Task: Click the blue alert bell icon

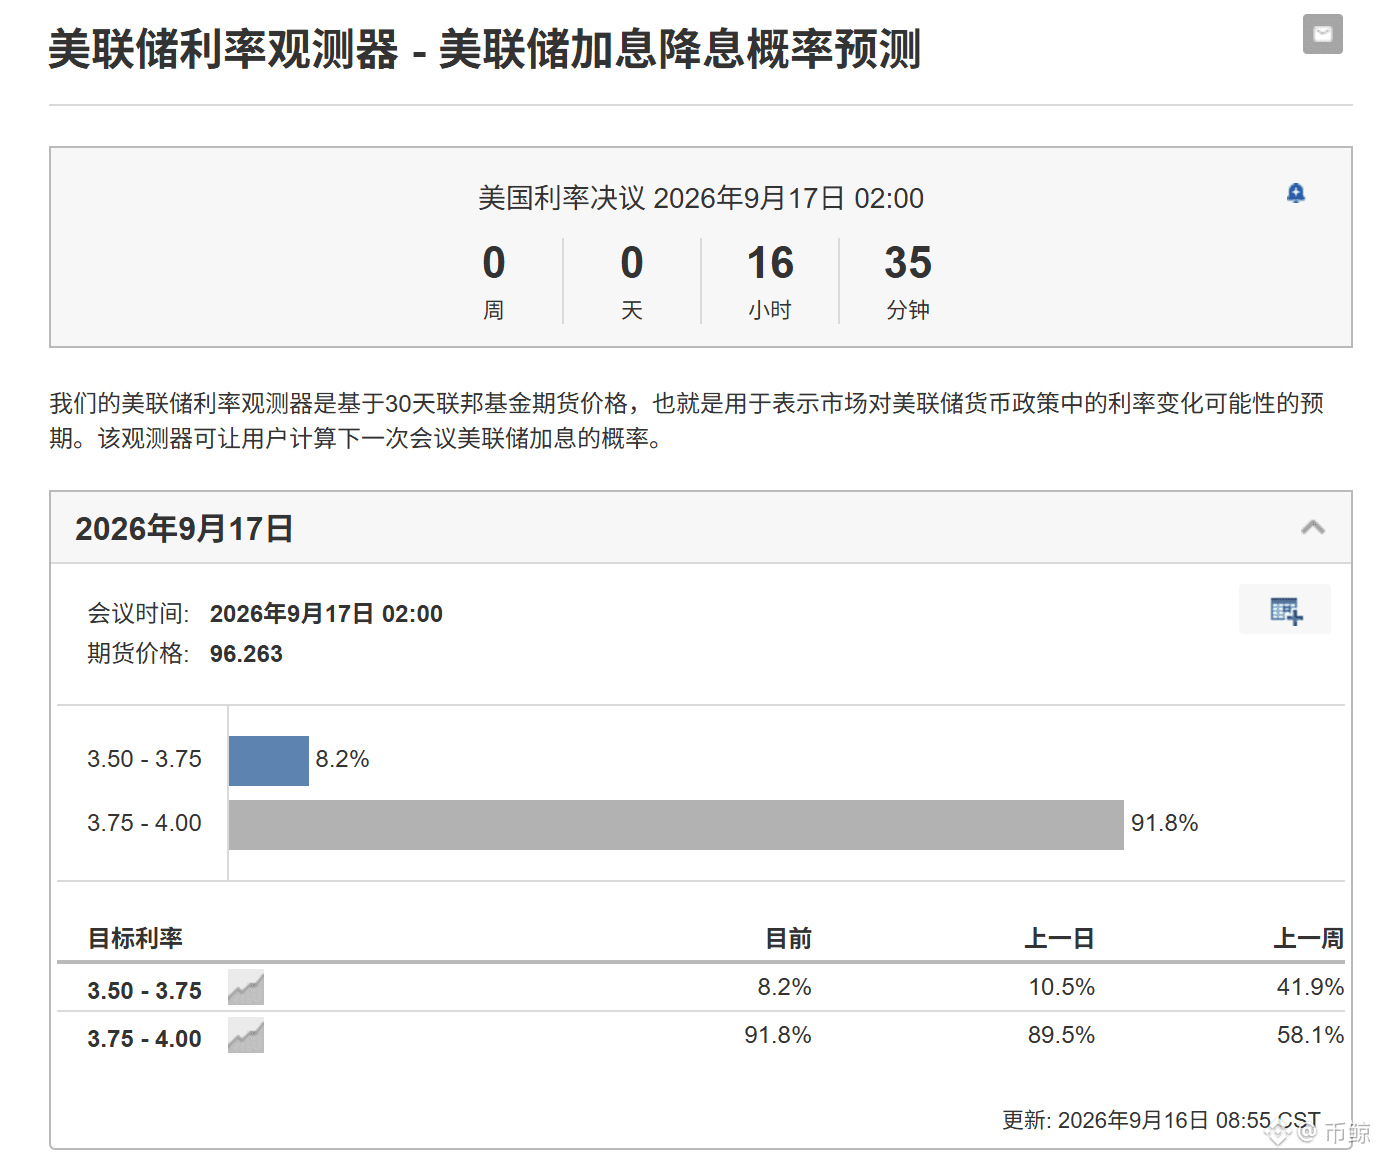Action: coord(1296,193)
